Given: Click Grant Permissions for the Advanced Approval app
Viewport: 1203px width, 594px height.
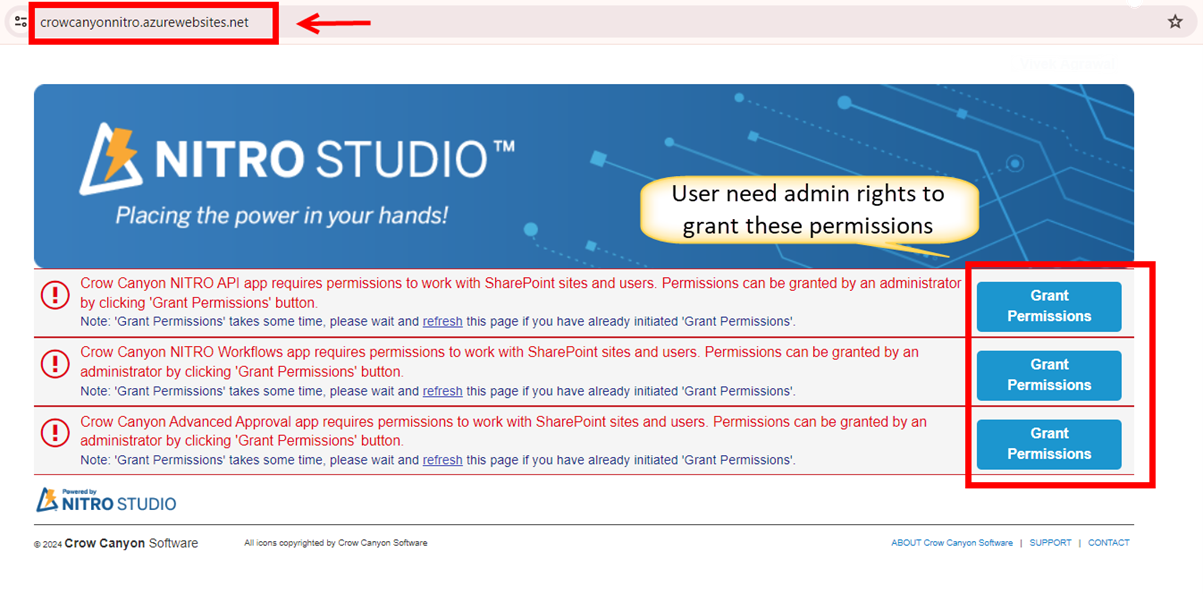Looking at the screenshot, I should (1048, 444).
